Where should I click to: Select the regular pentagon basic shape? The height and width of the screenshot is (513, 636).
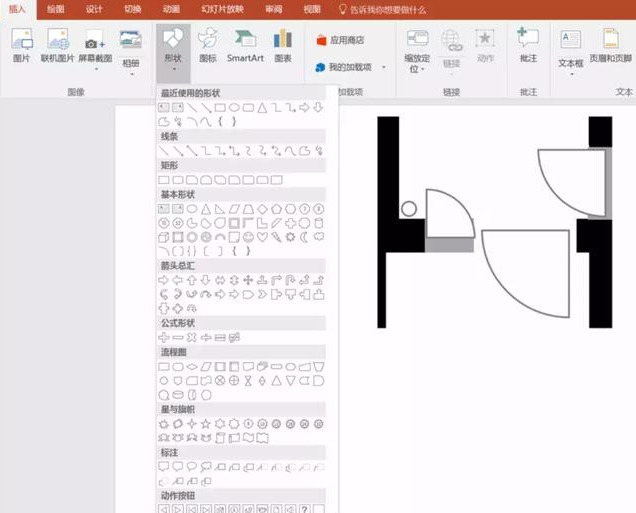[277, 209]
